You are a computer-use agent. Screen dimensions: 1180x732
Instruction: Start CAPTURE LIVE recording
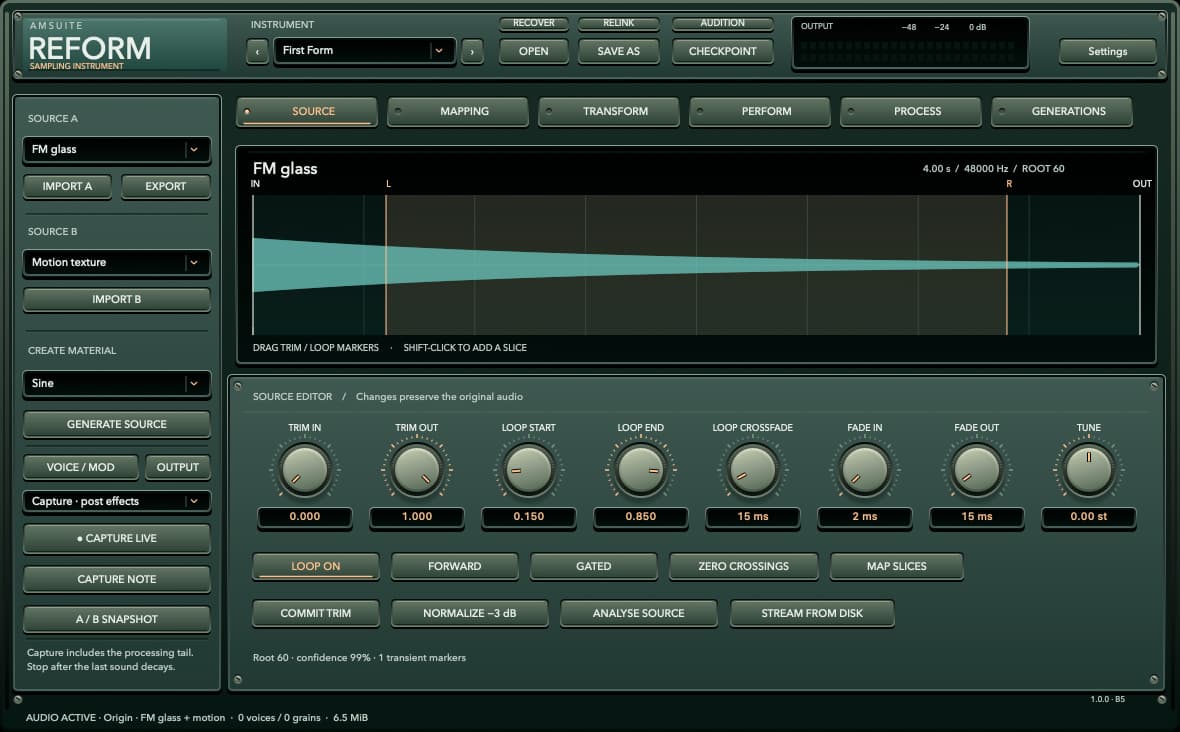tap(117, 539)
